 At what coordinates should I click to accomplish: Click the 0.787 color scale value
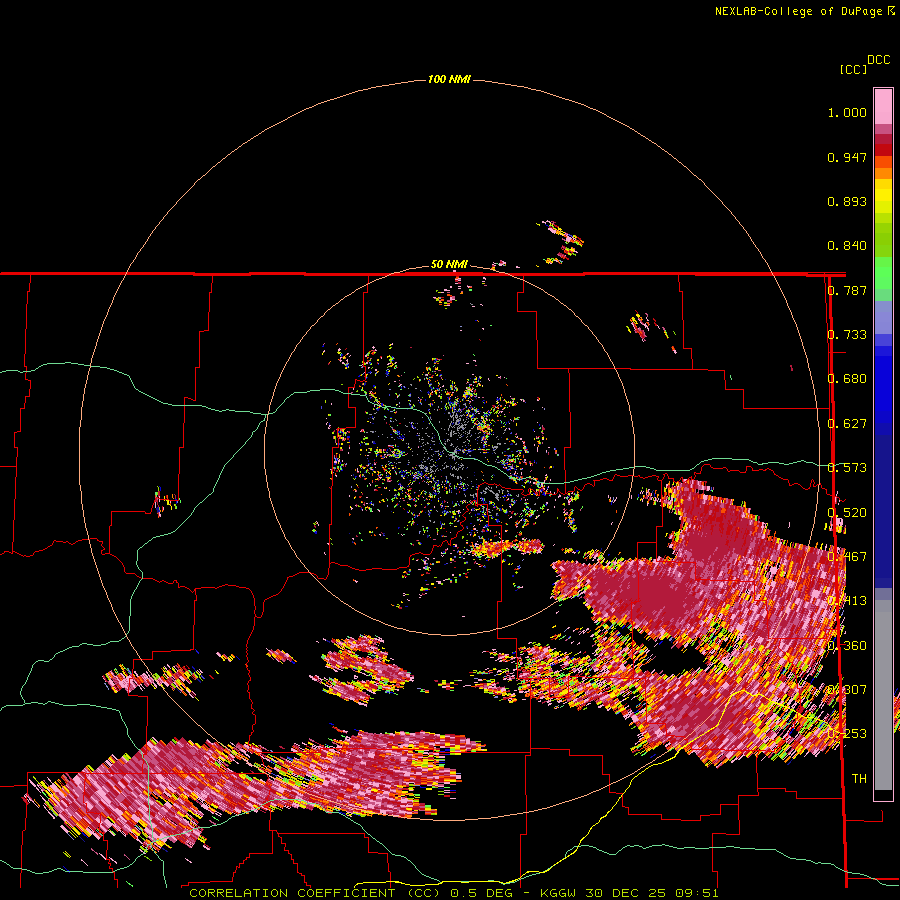coord(847,290)
